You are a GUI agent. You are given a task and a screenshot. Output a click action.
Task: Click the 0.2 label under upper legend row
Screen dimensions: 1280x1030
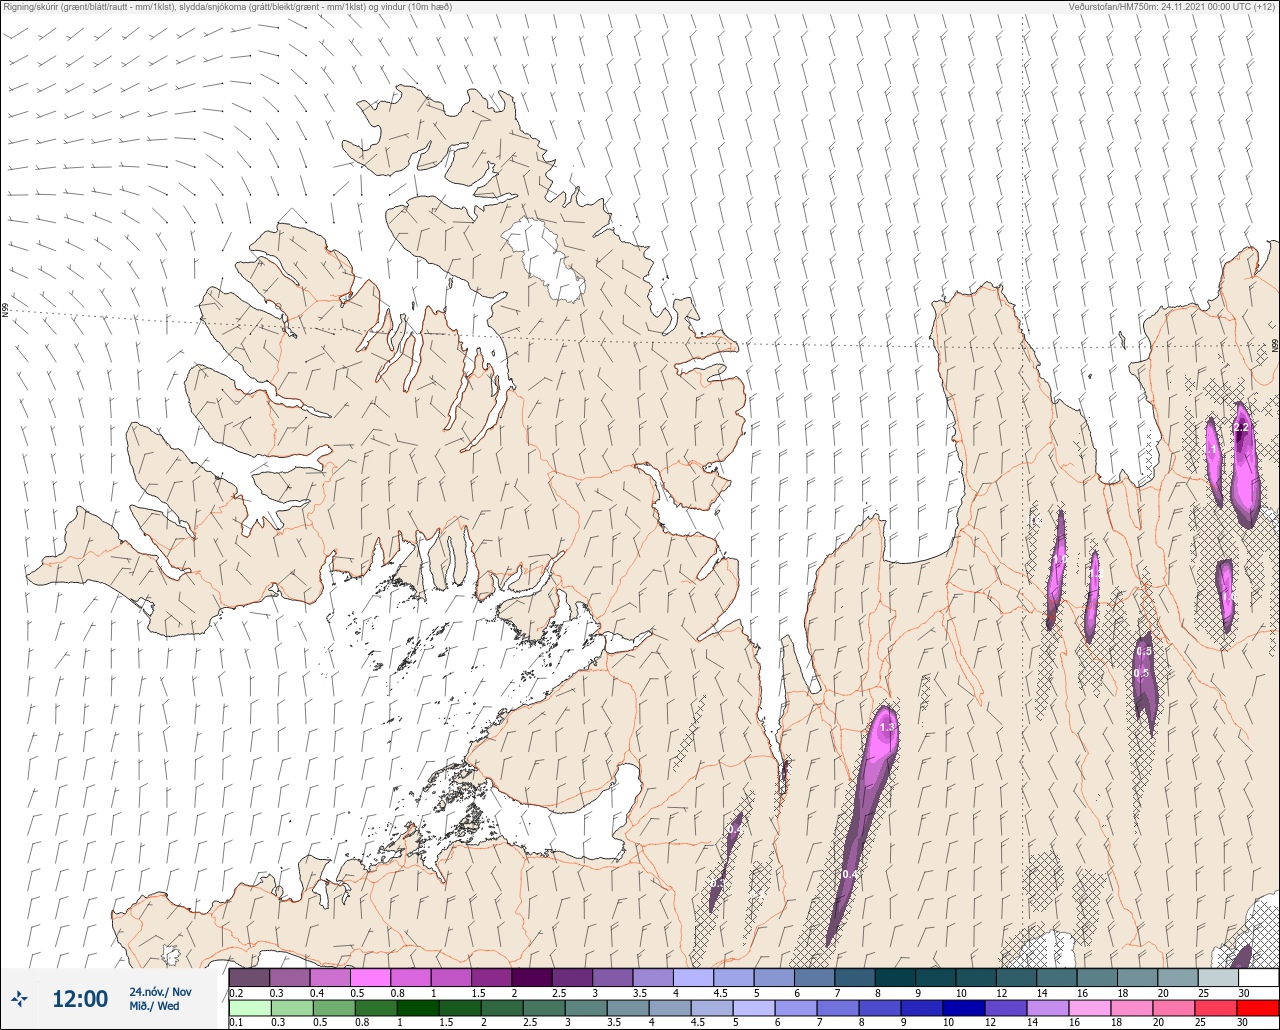[236, 992]
